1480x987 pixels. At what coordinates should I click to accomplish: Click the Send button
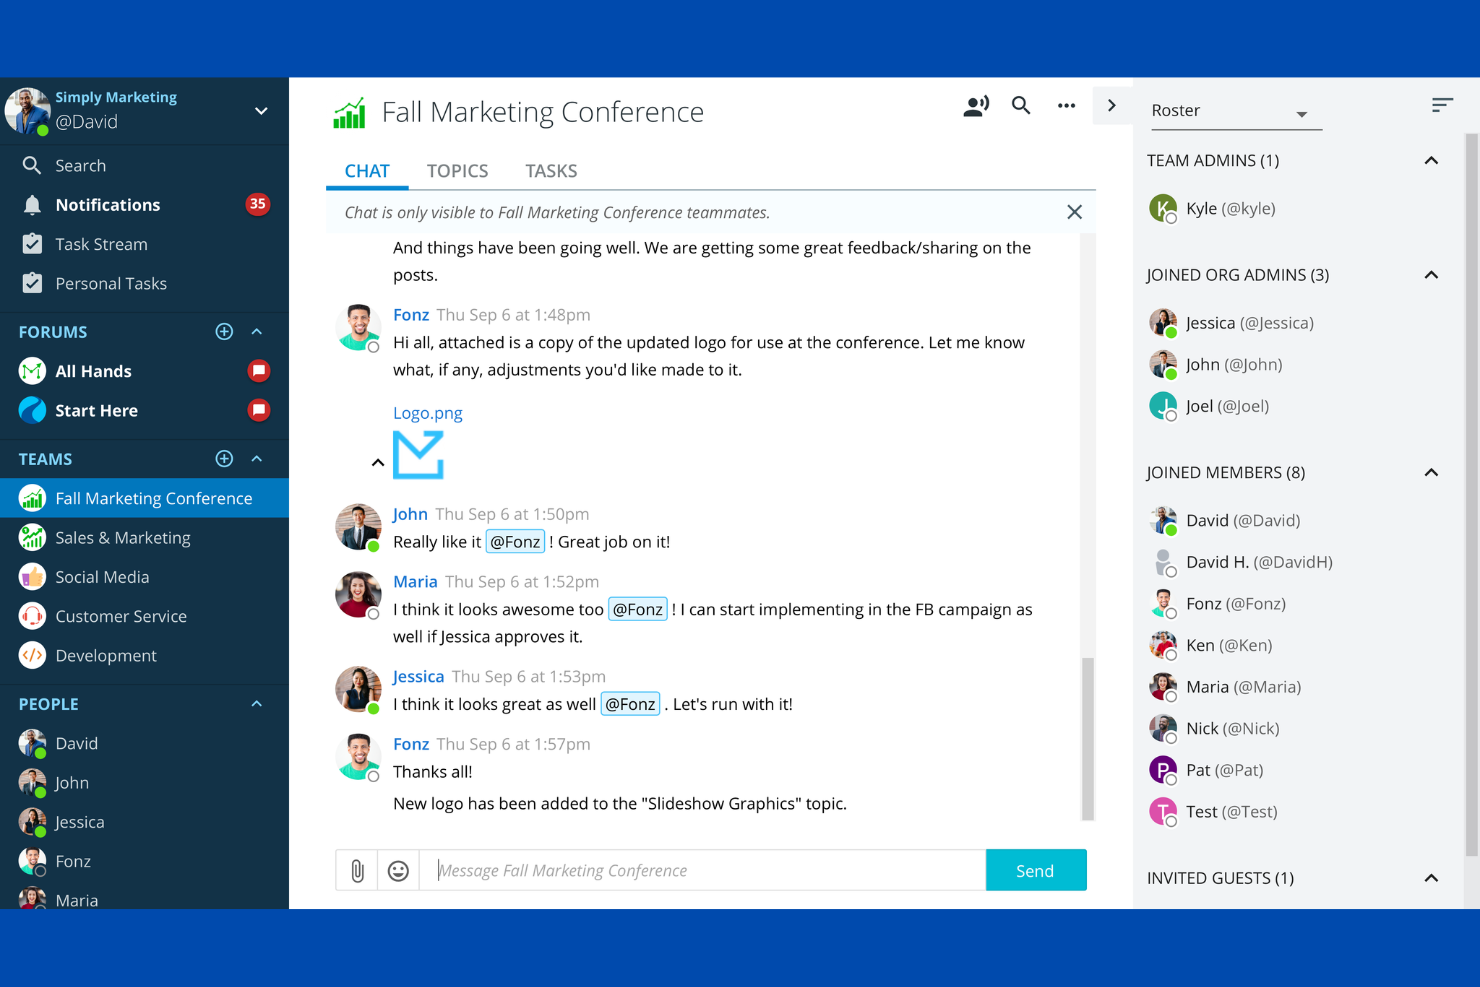point(1036,870)
